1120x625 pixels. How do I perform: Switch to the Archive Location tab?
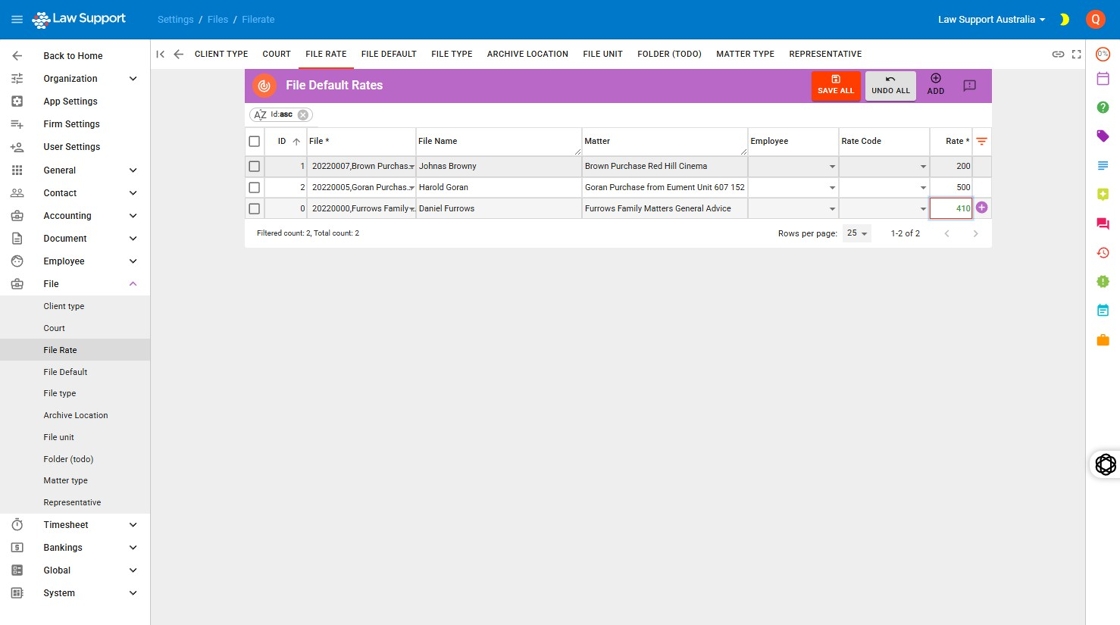pyautogui.click(x=527, y=54)
